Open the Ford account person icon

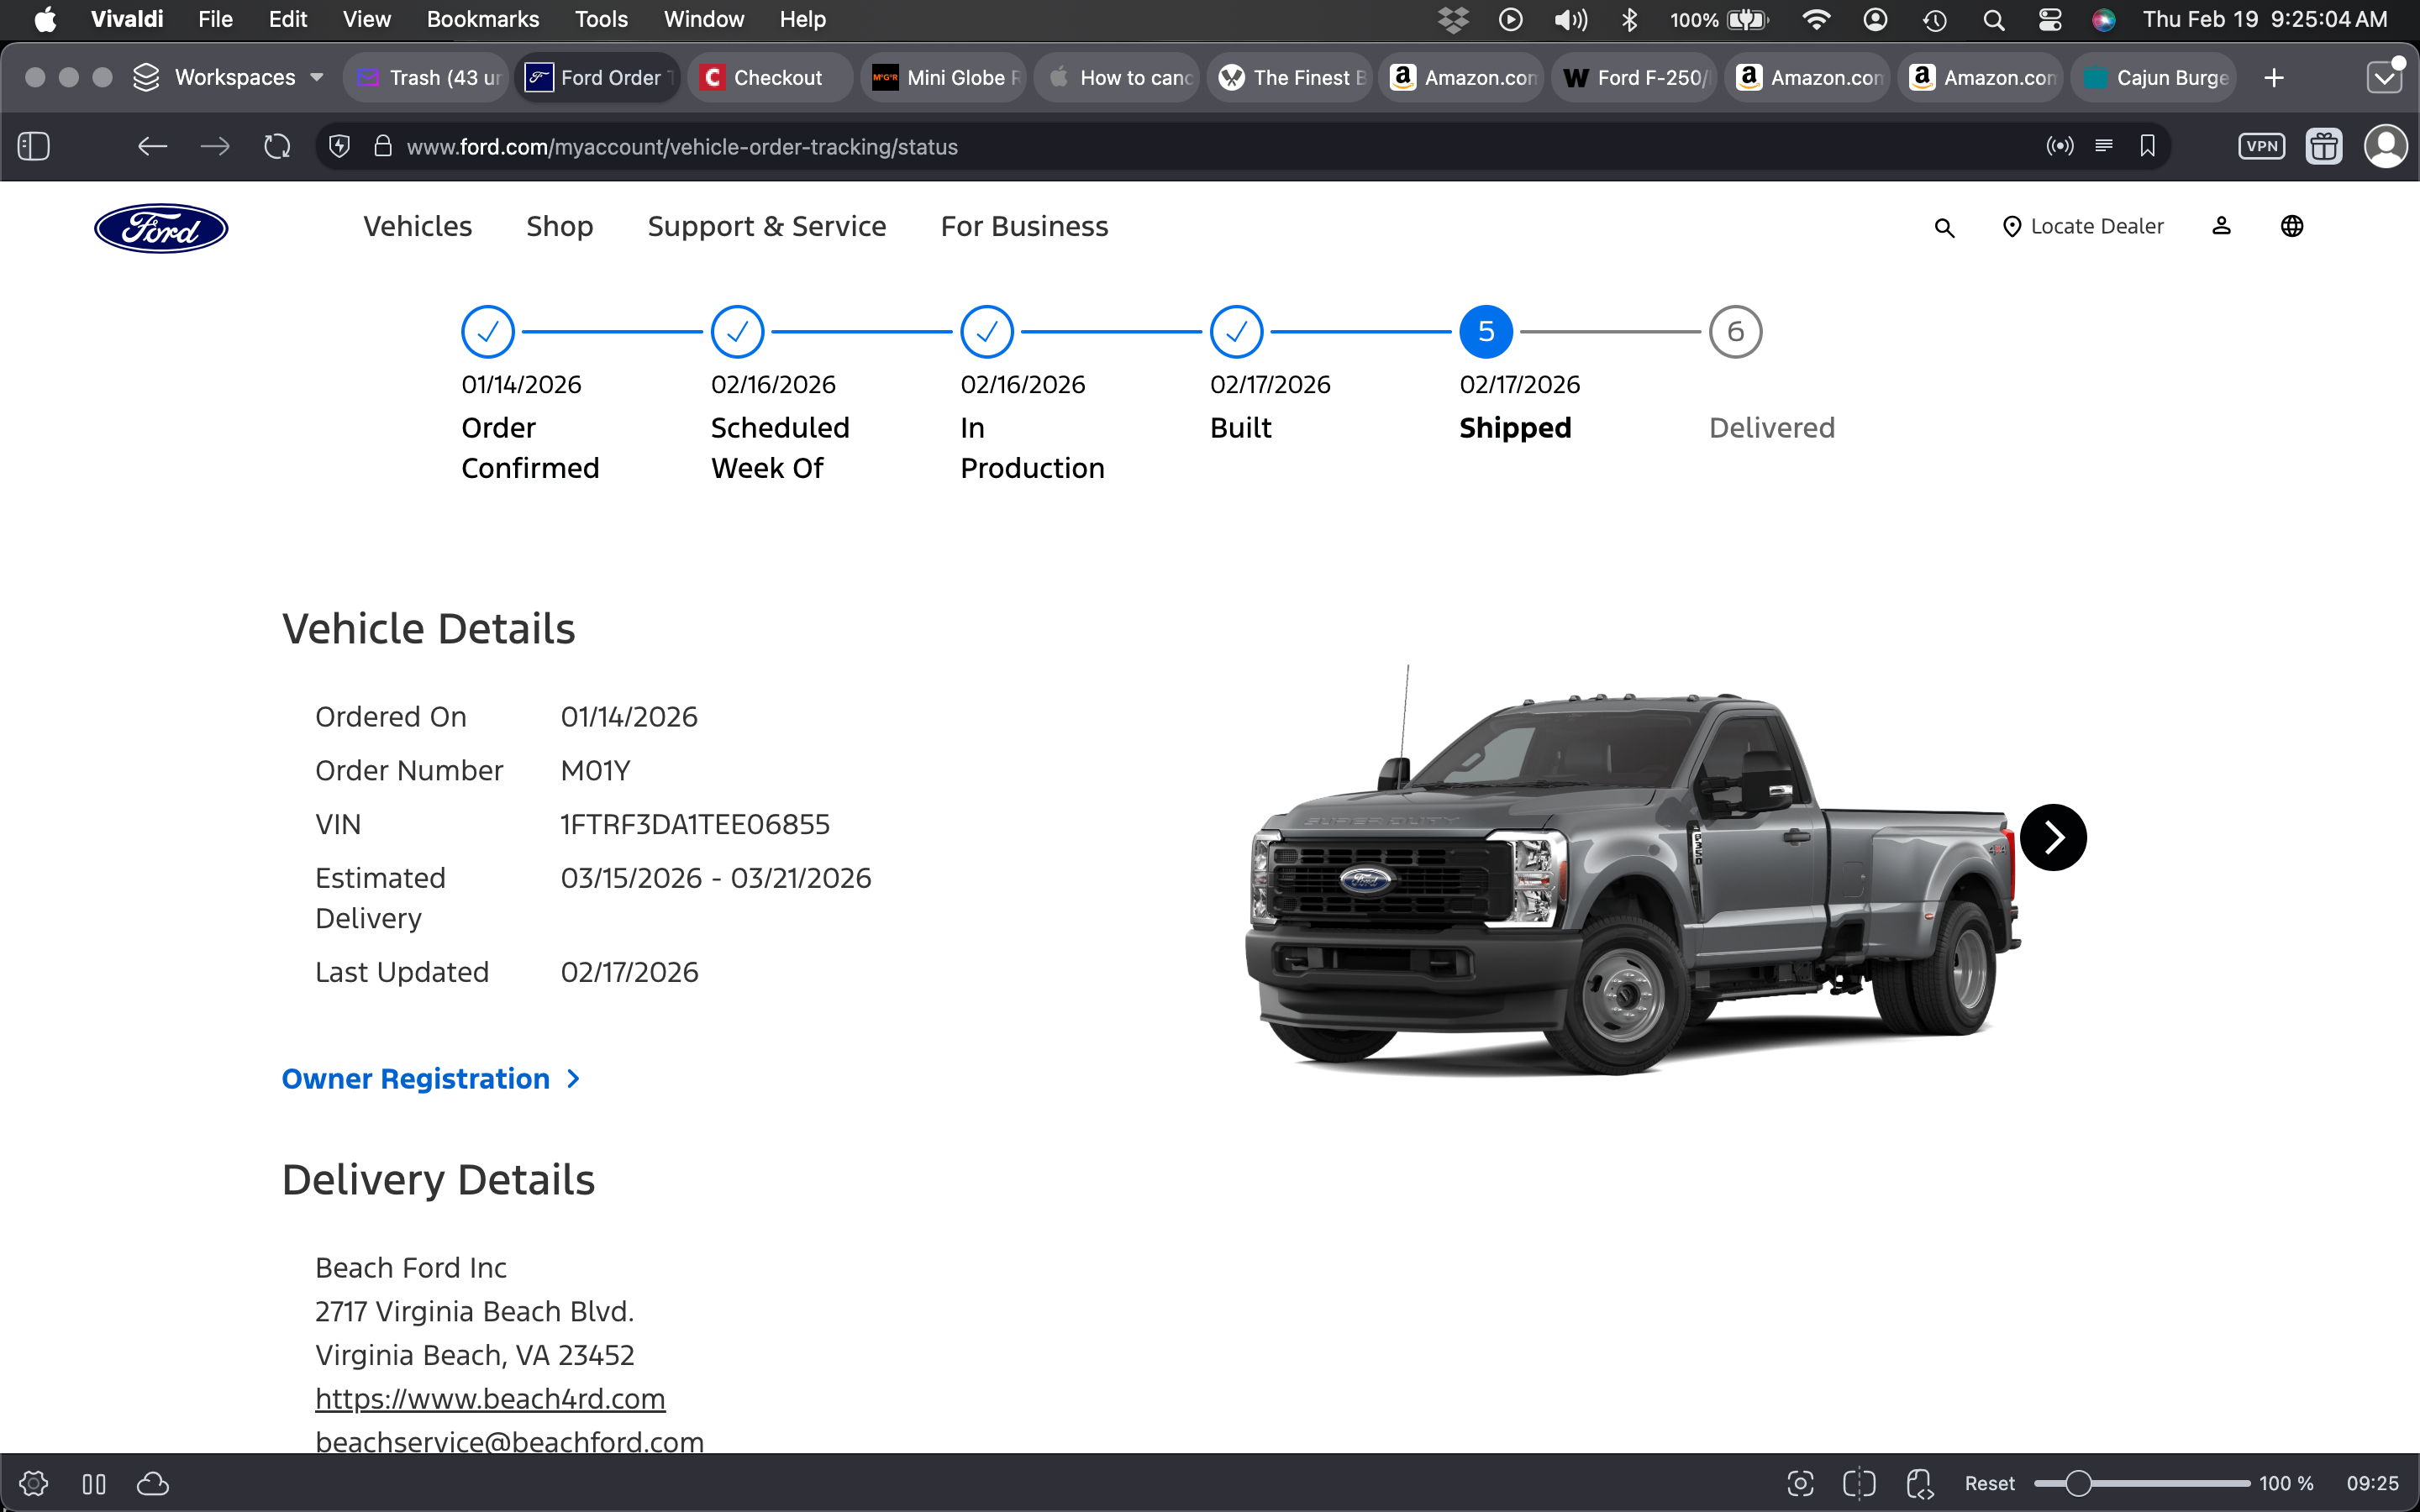[2221, 226]
